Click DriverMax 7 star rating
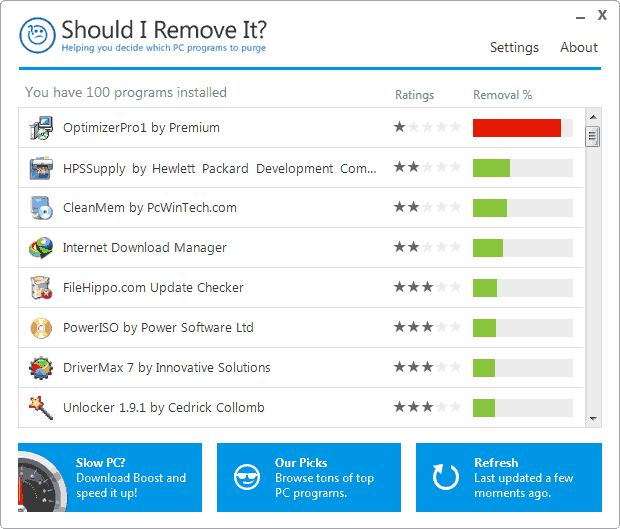 [x=427, y=367]
